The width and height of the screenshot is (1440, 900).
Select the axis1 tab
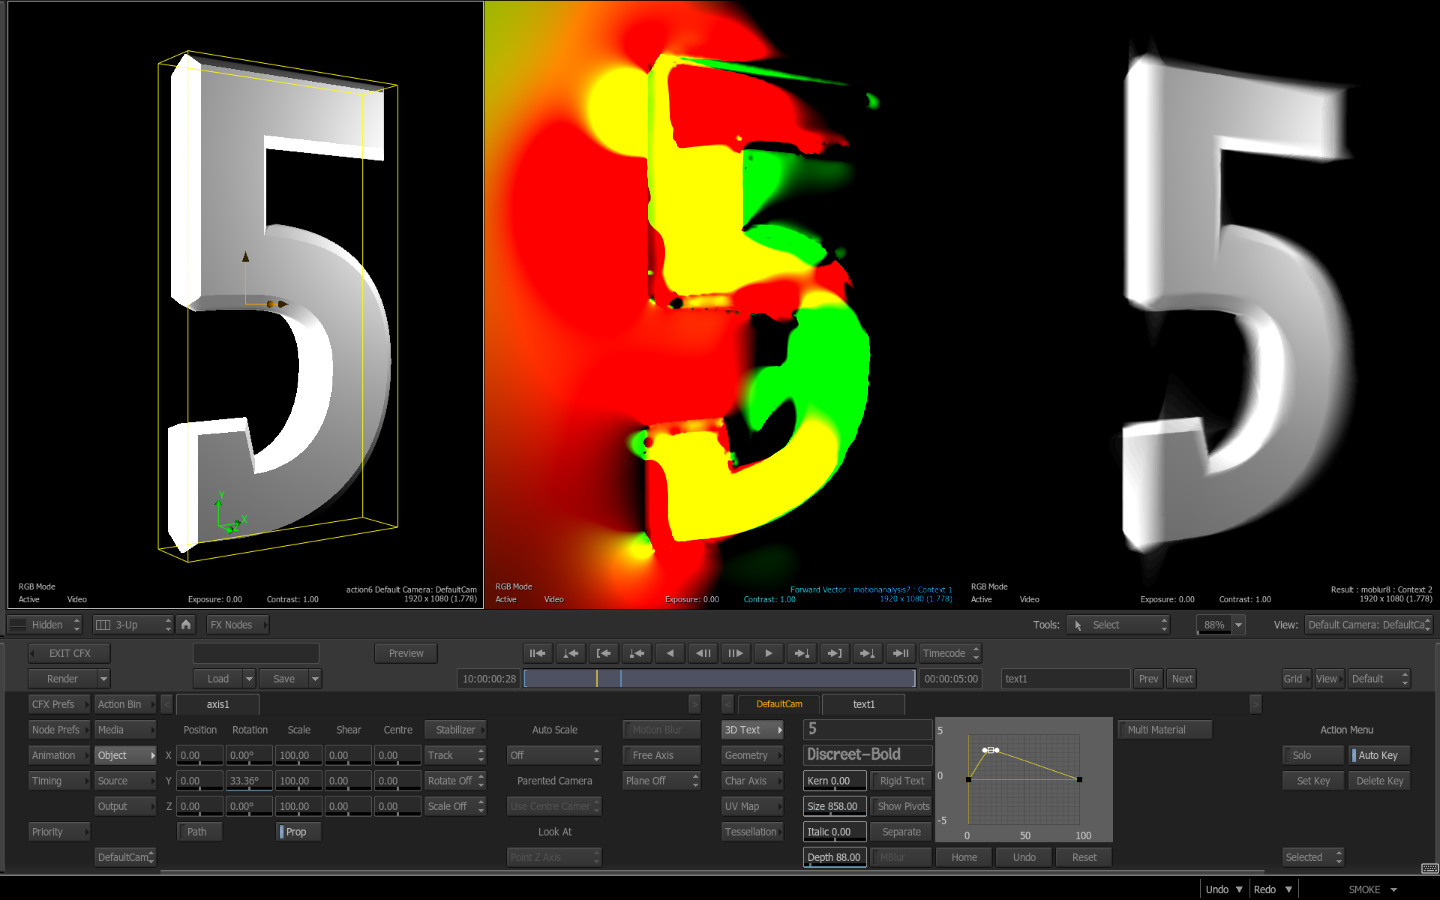(x=218, y=704)
